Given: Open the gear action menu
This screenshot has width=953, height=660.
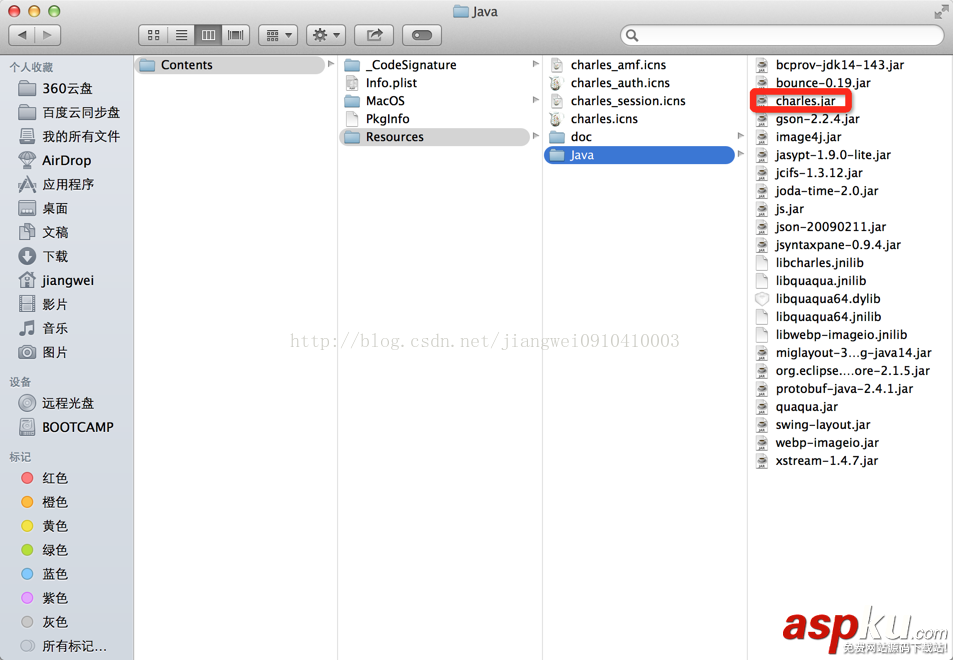Looking at the screenshot, I should 326,35.
